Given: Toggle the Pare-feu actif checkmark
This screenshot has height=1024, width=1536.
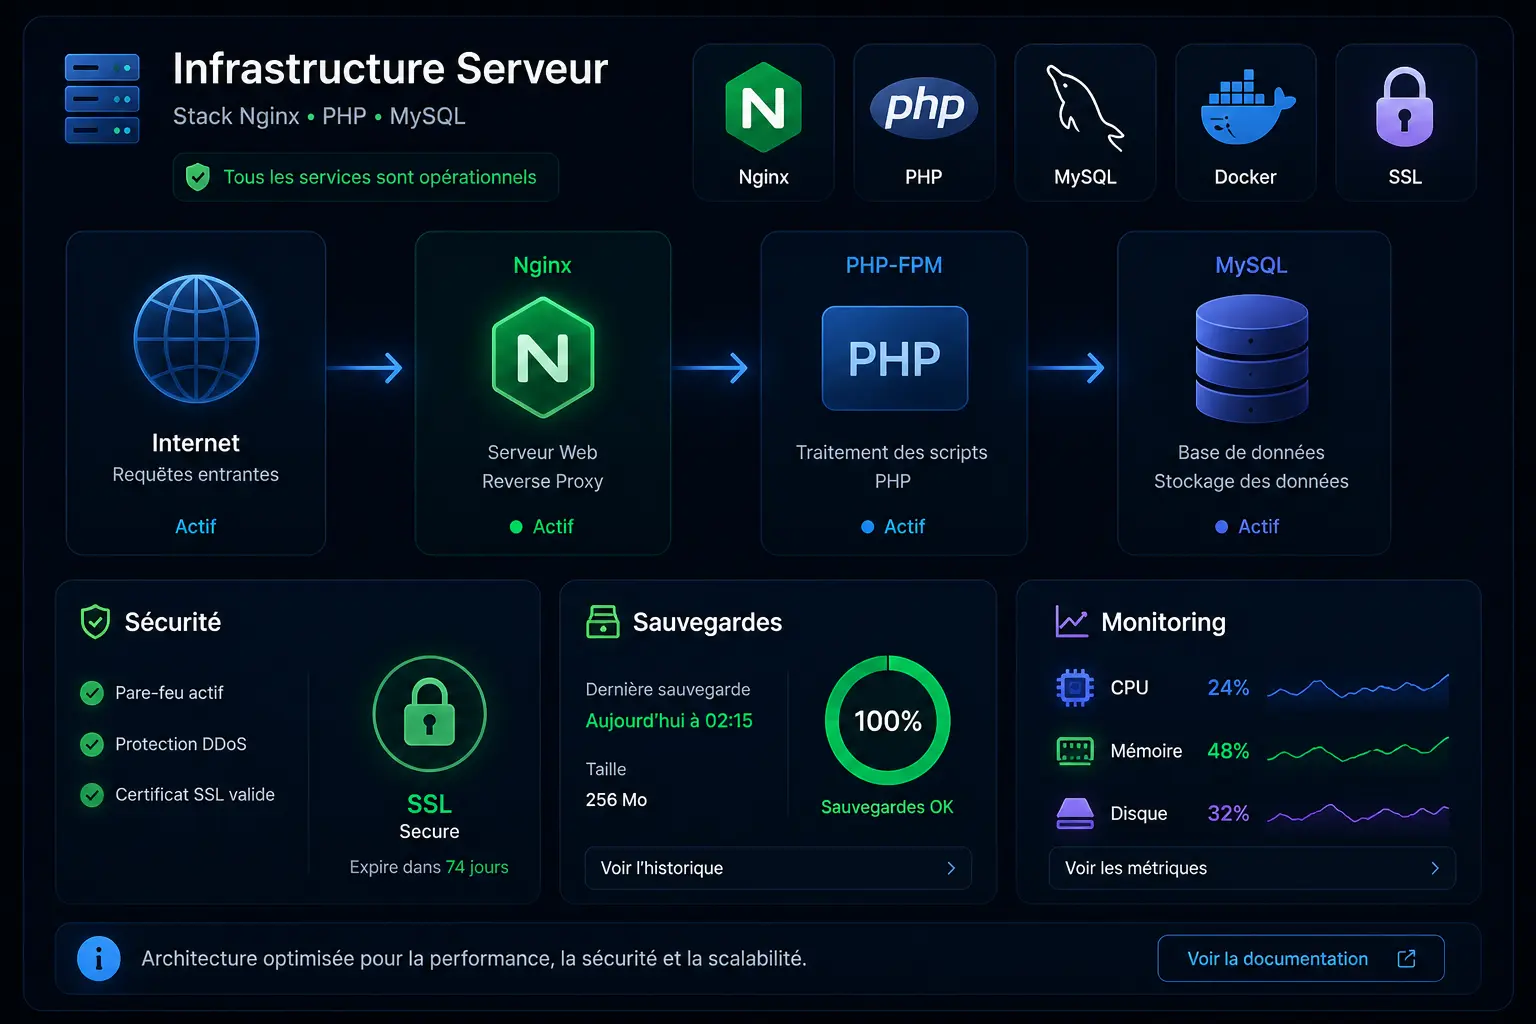Looking at the screenshot, I should click(x=92, y=693).
